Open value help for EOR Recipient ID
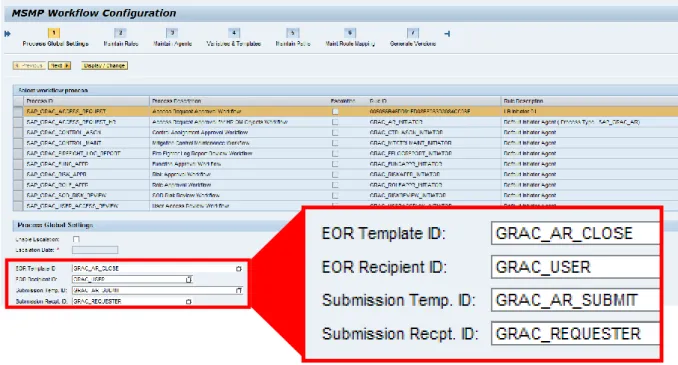 (x=189, y=279)
